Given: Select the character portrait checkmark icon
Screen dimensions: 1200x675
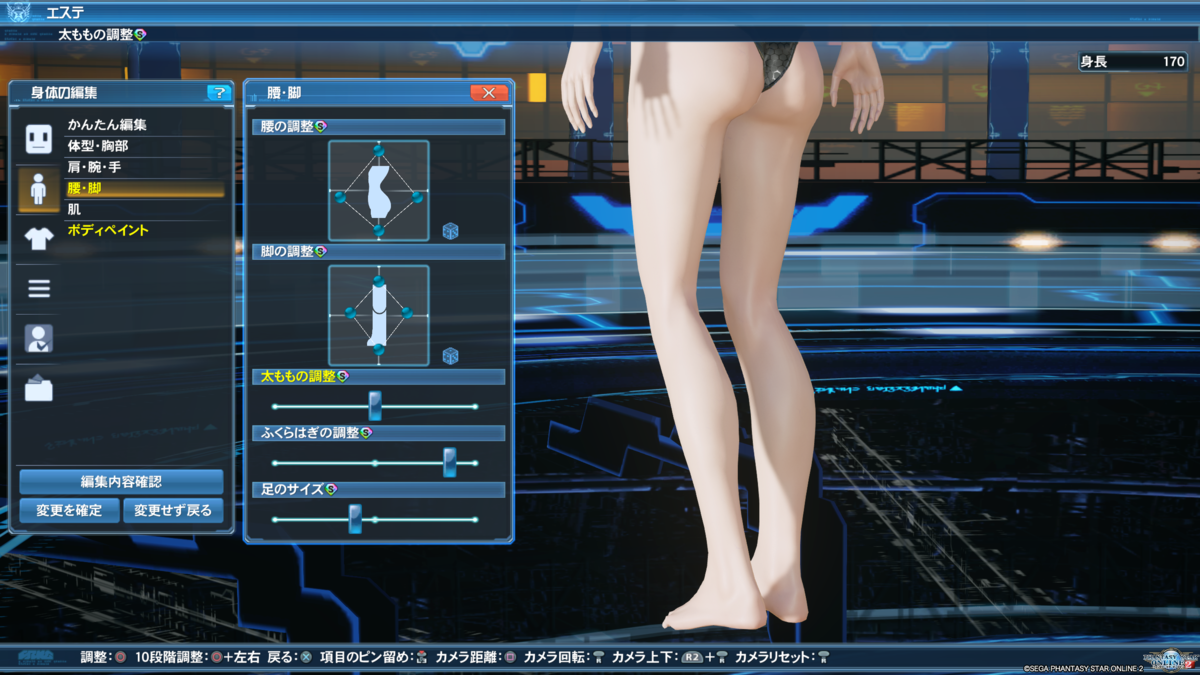Looking at the screenshot, I should 39,338.
